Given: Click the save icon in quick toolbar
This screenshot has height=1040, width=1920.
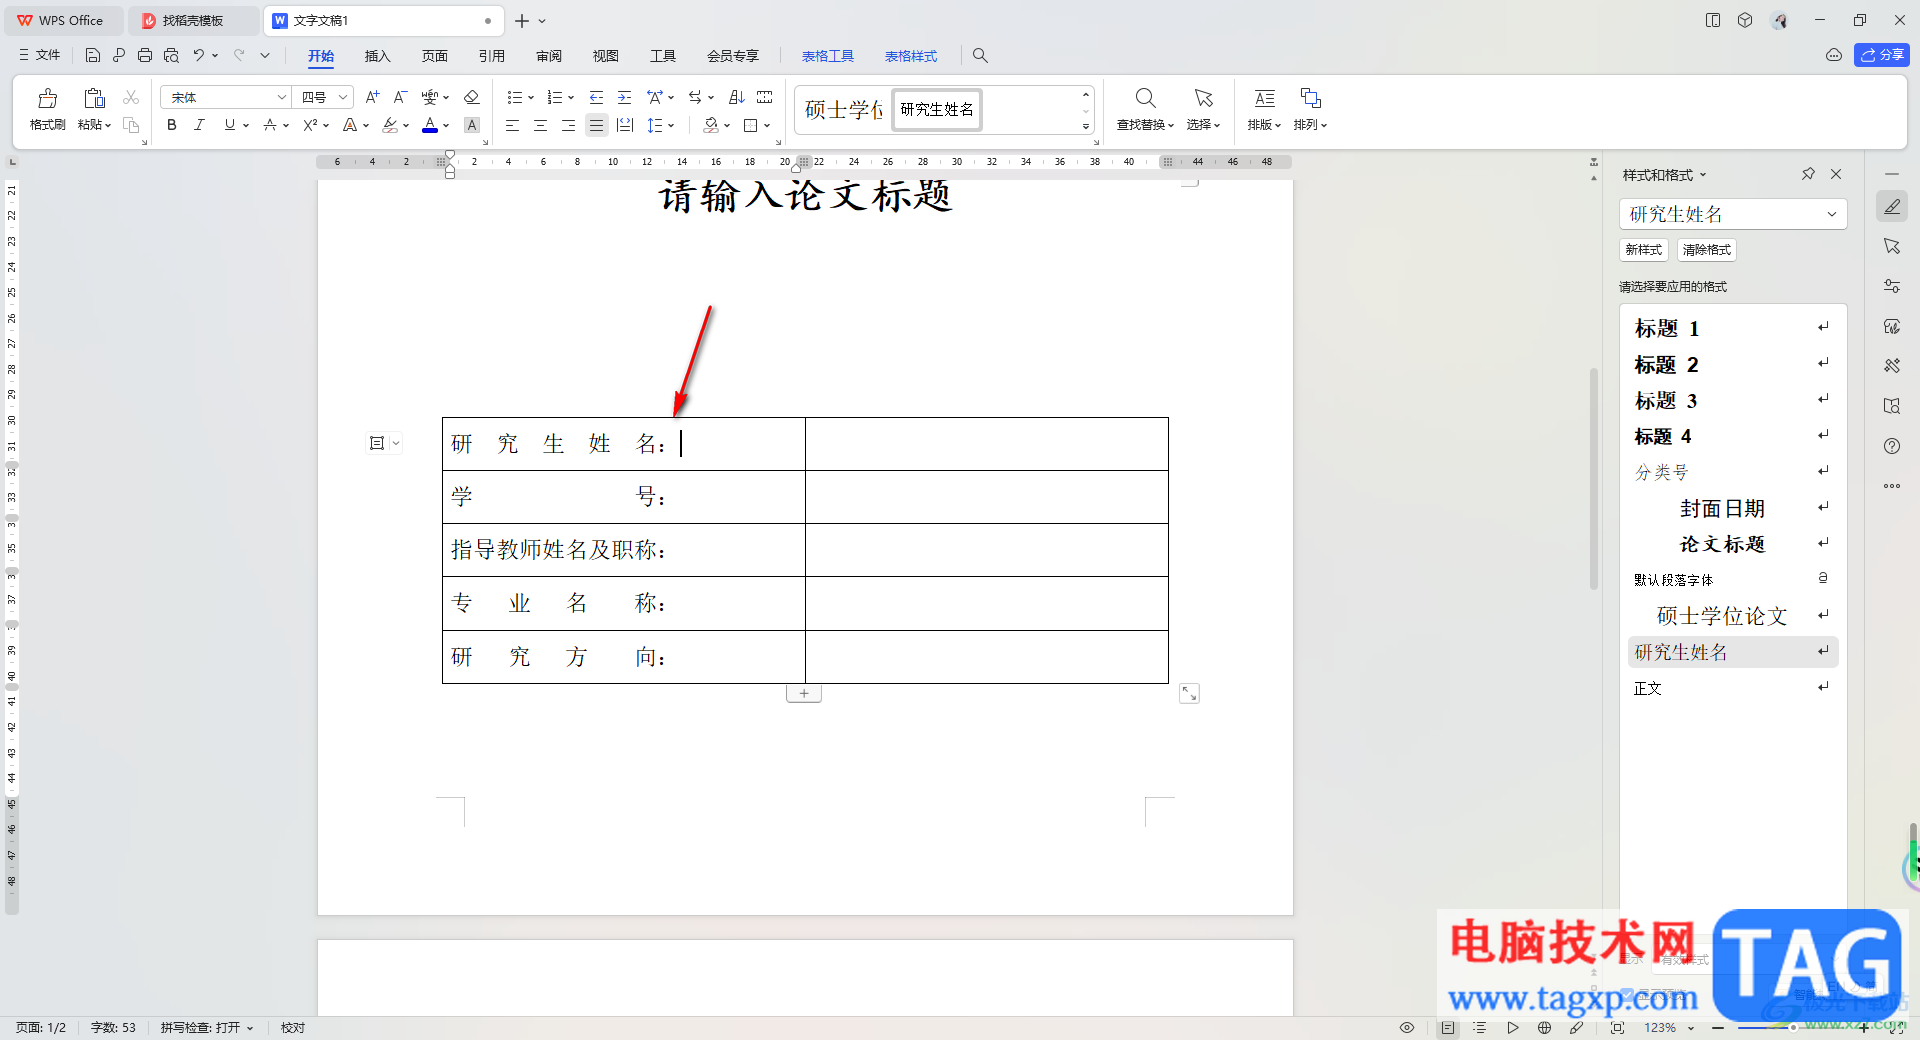Looking at the screenshot, I should click(x=92, y=55).
